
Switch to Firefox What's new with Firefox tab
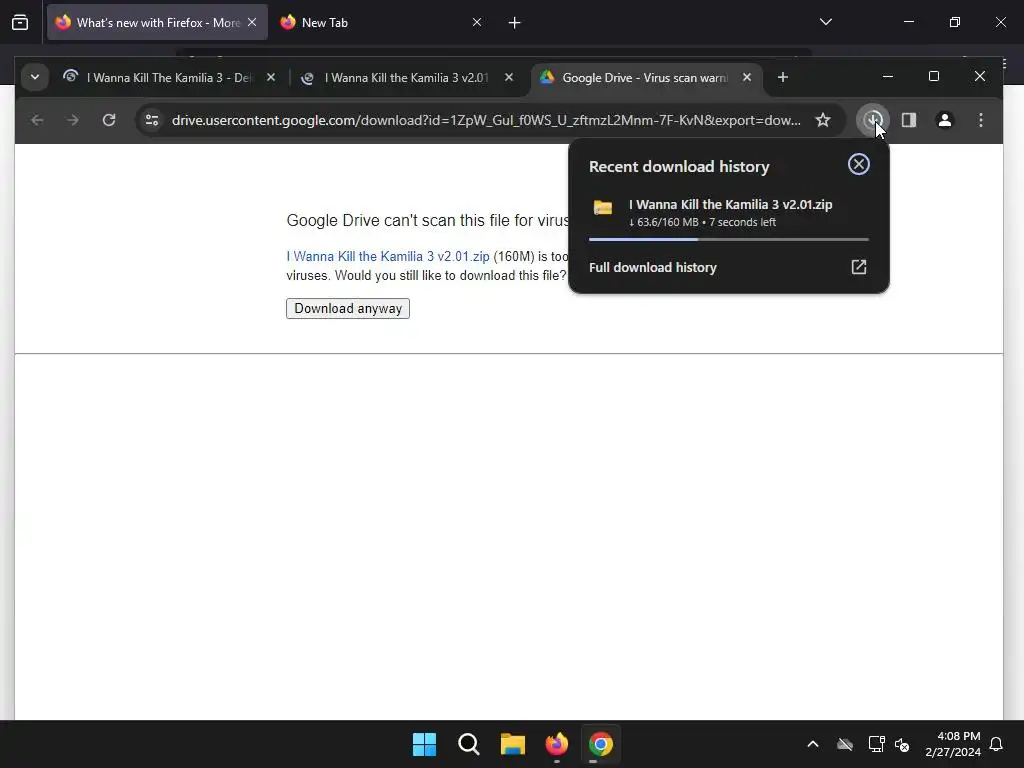[157, 22]
